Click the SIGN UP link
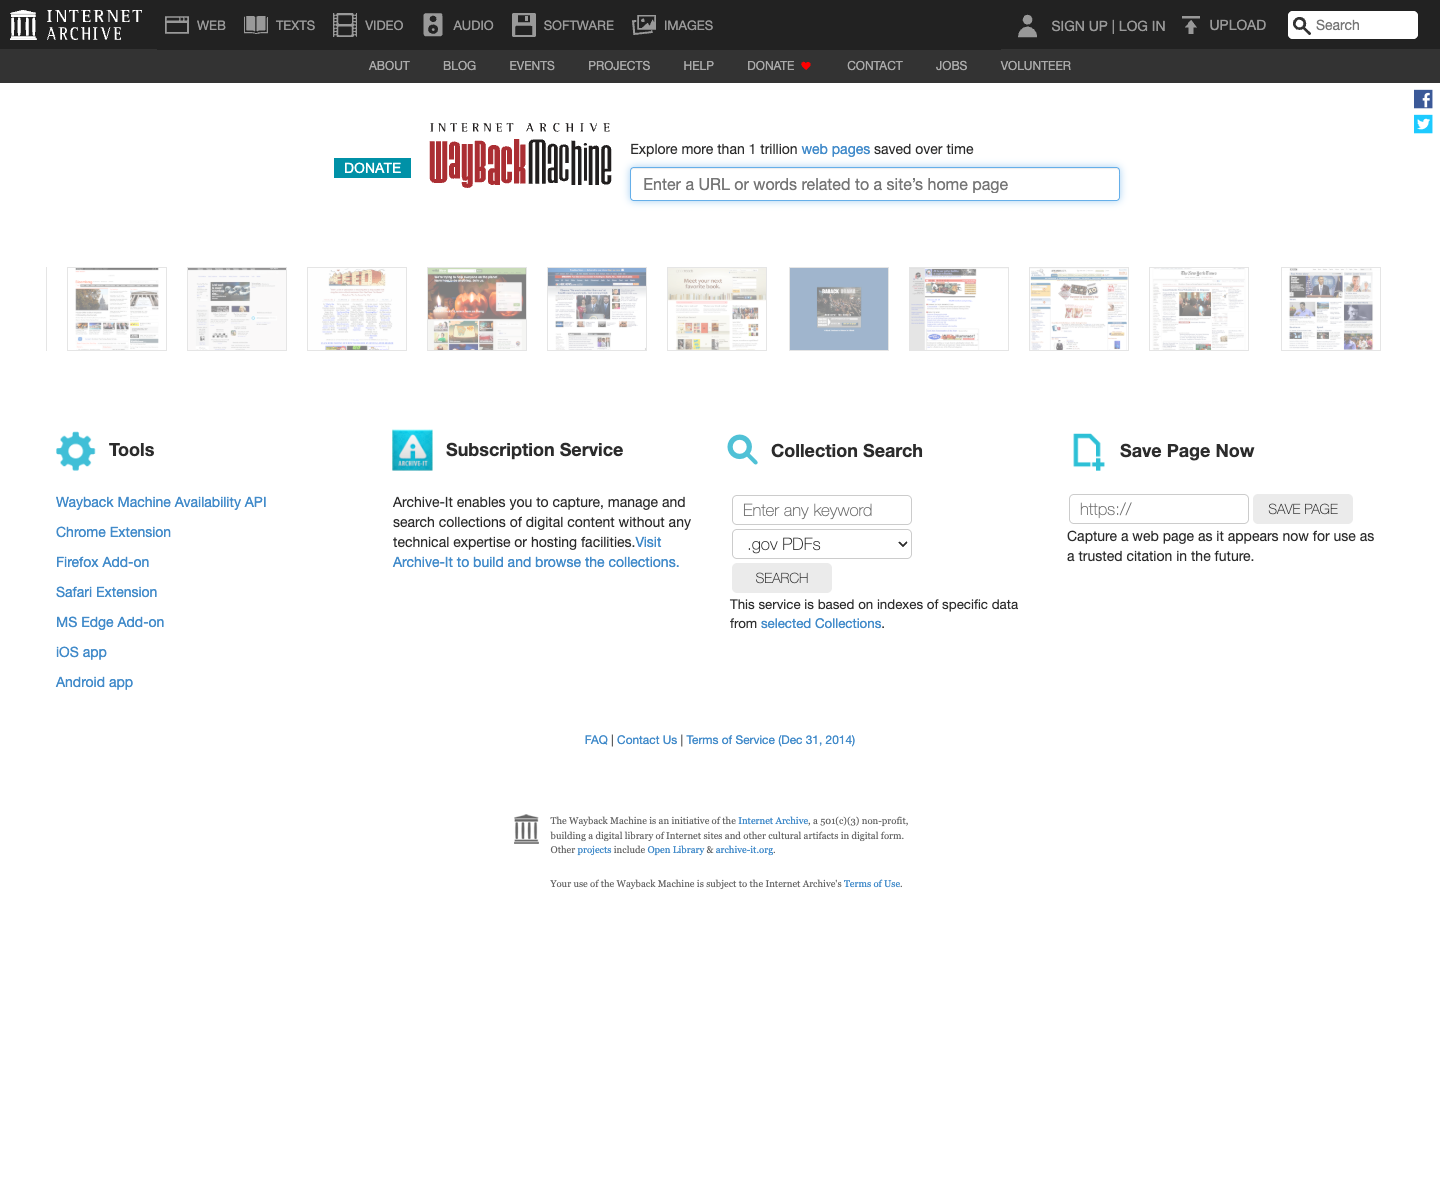Image resolution: width=1440 pixels, height=1200 pixels. (1079, 26)
